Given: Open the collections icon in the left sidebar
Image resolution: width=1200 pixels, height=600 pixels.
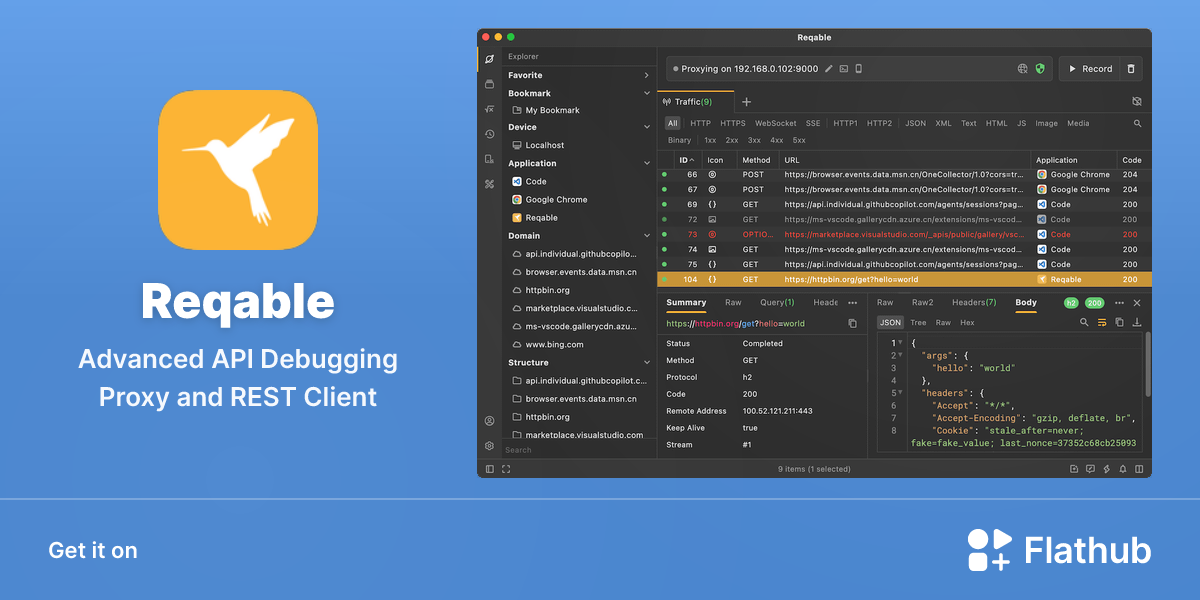Looking at the screenshot, I should (489, 84).
